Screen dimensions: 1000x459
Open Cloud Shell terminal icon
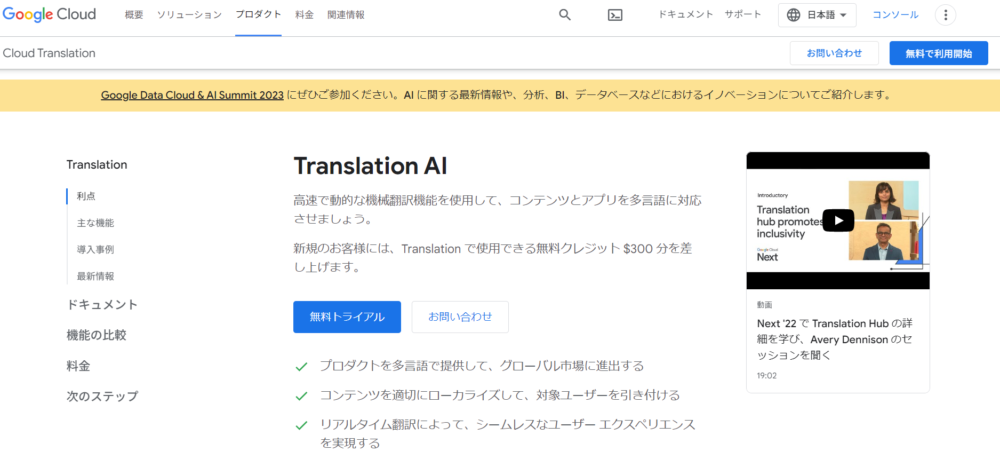point(616,15)
